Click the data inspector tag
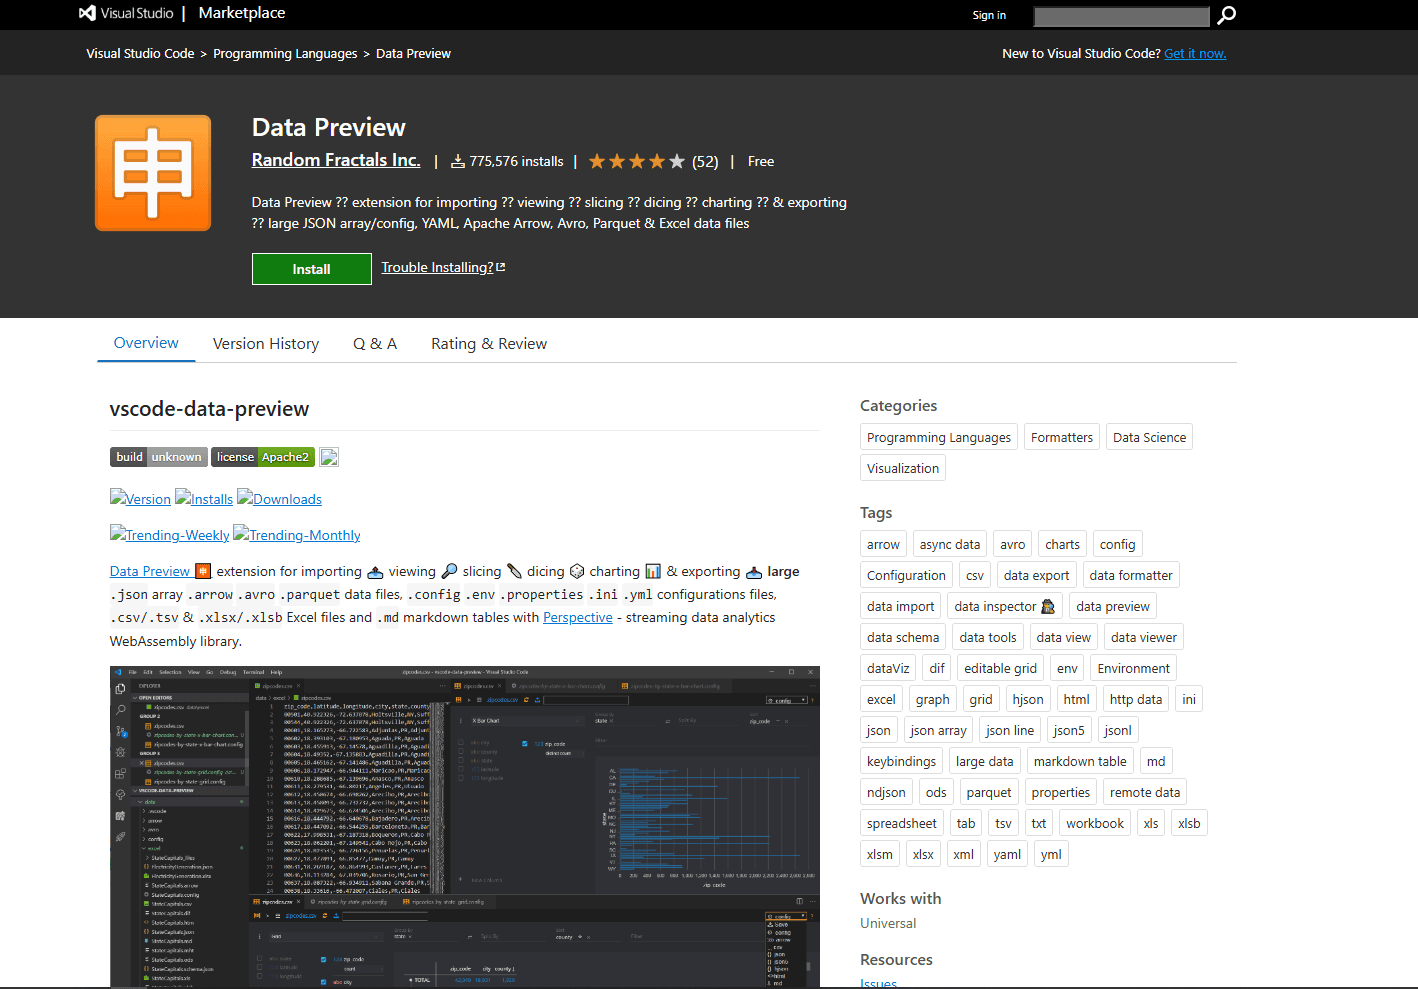This screenshot has width=1418, height=989. tap(1005, 606)
